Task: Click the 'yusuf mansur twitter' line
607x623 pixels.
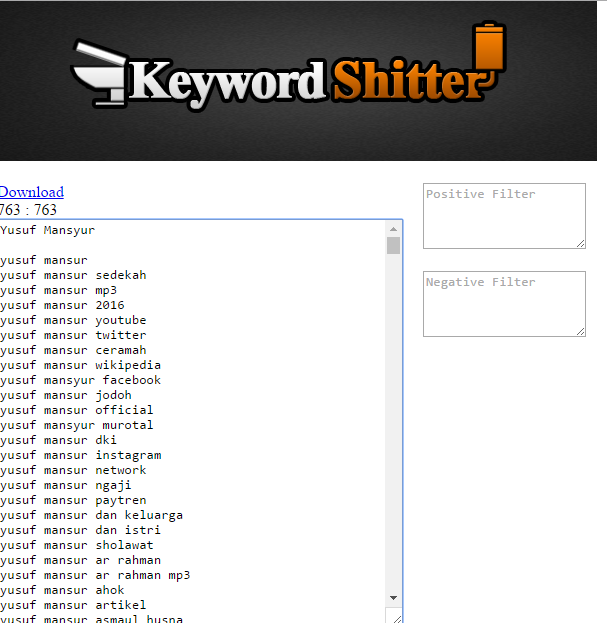Action: click(73, 335)
